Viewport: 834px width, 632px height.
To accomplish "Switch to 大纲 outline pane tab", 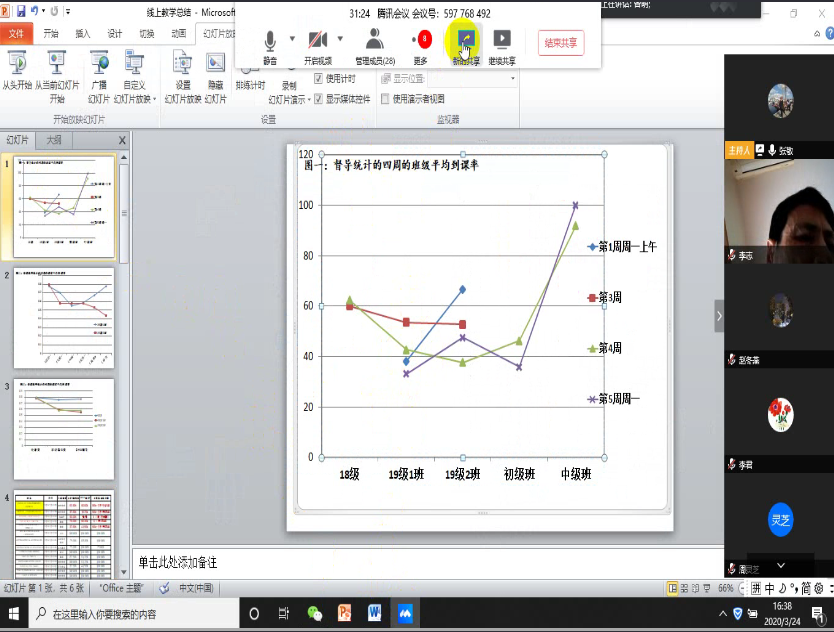I will 54,140.
